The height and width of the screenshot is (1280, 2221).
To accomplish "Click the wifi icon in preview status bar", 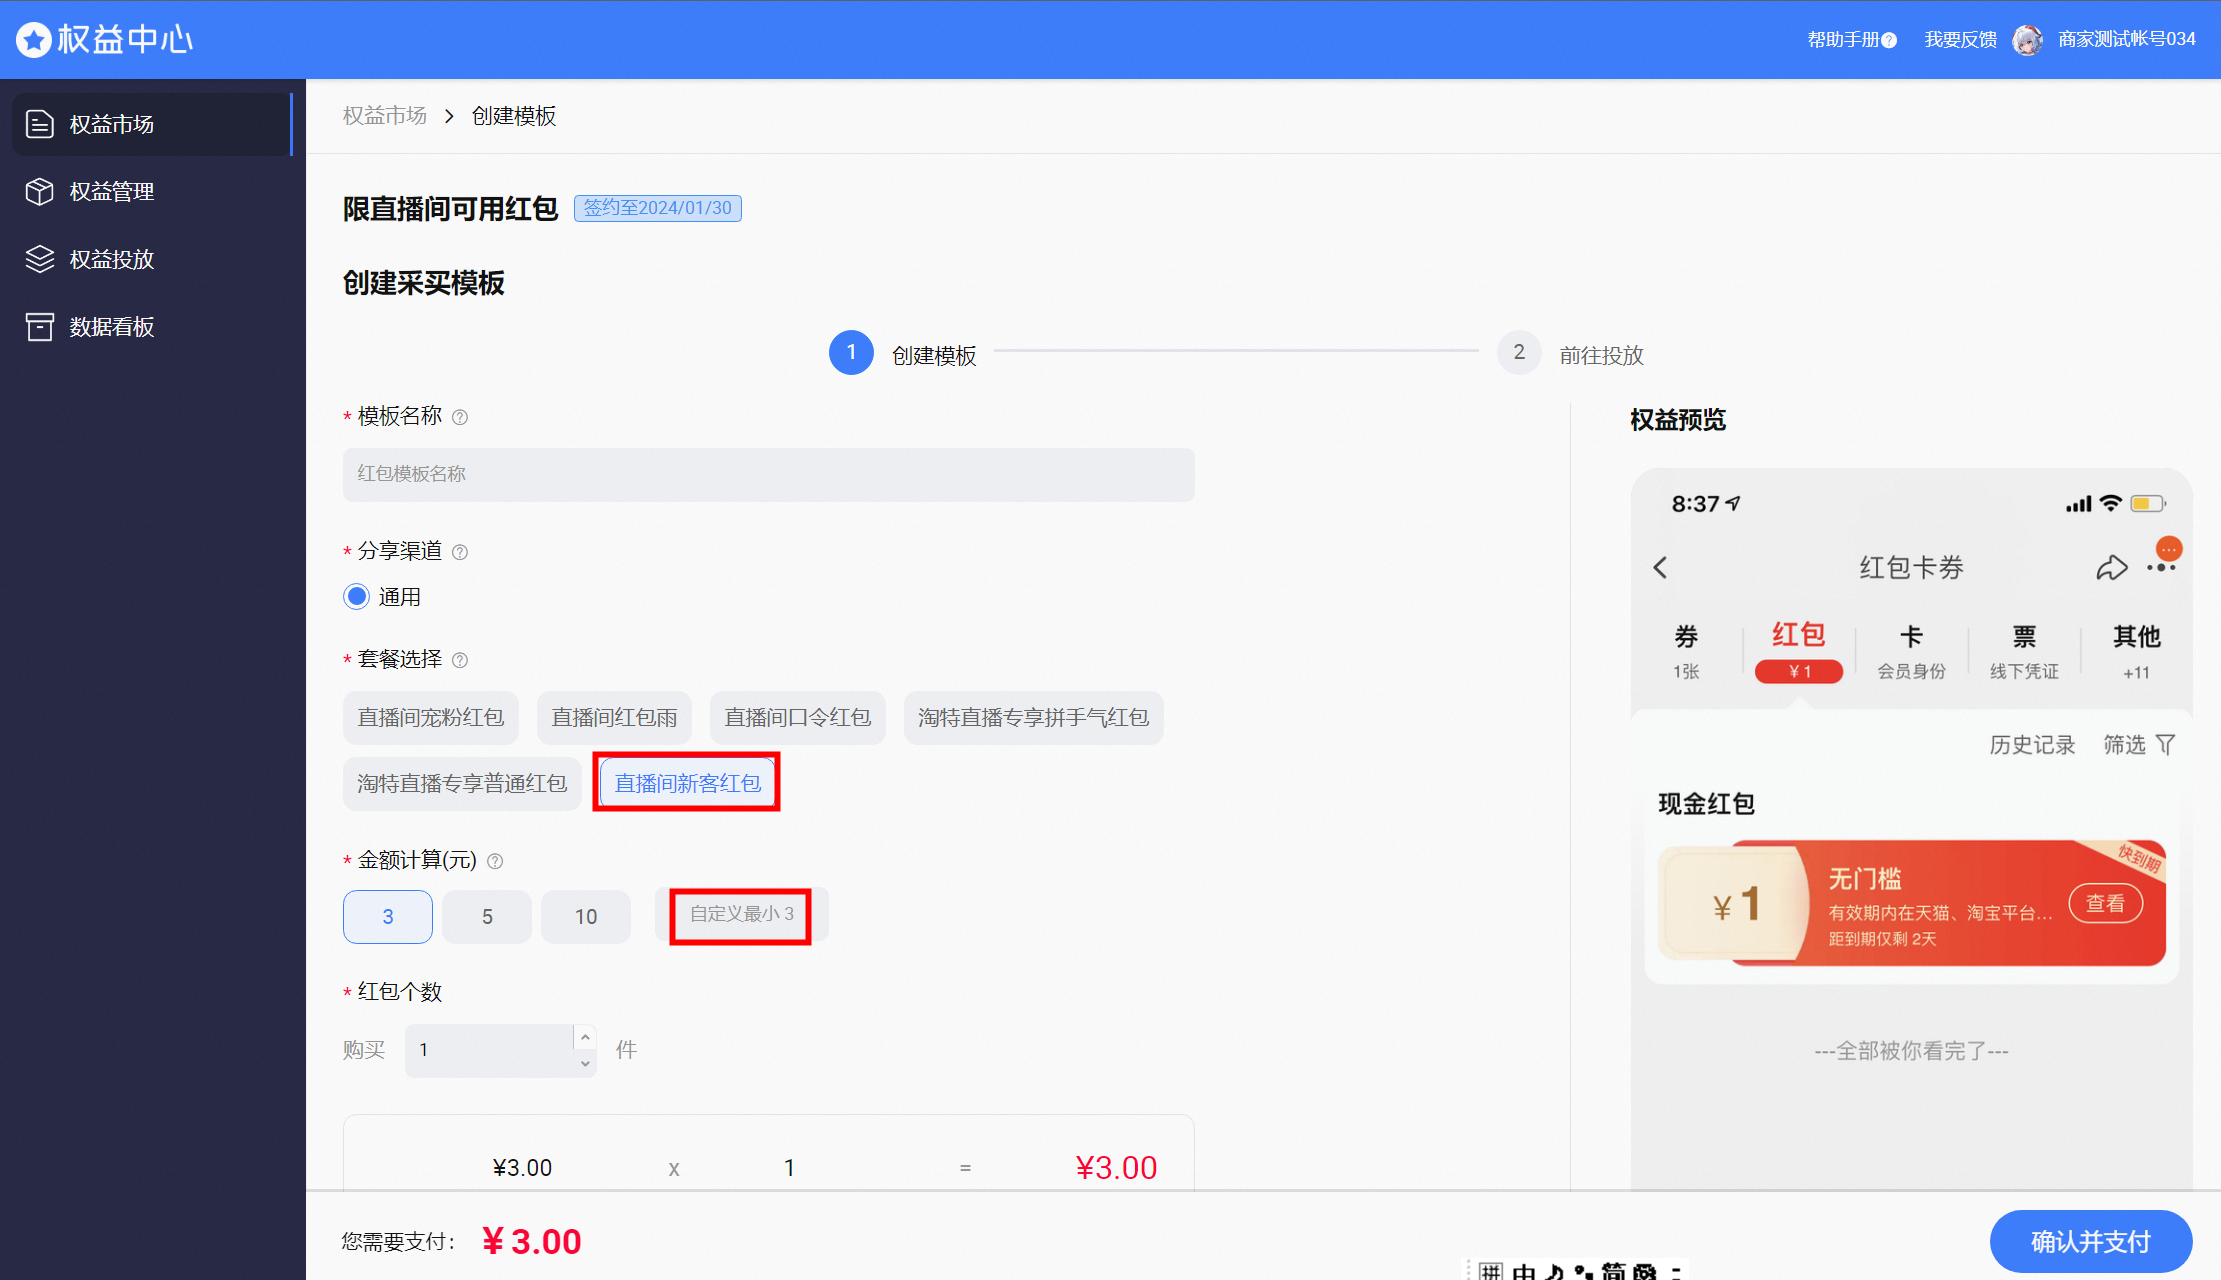I will [x=2110, y=503].
